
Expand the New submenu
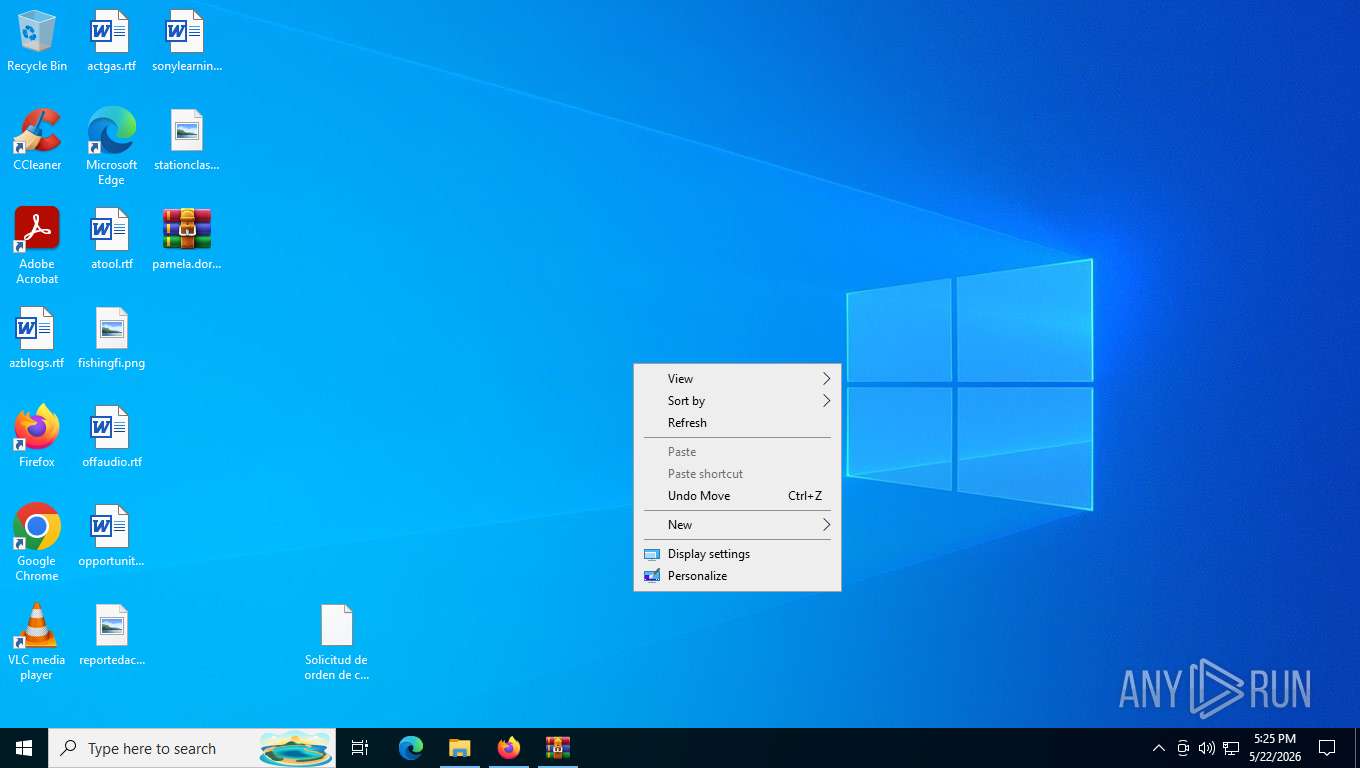tap(737, 525)
